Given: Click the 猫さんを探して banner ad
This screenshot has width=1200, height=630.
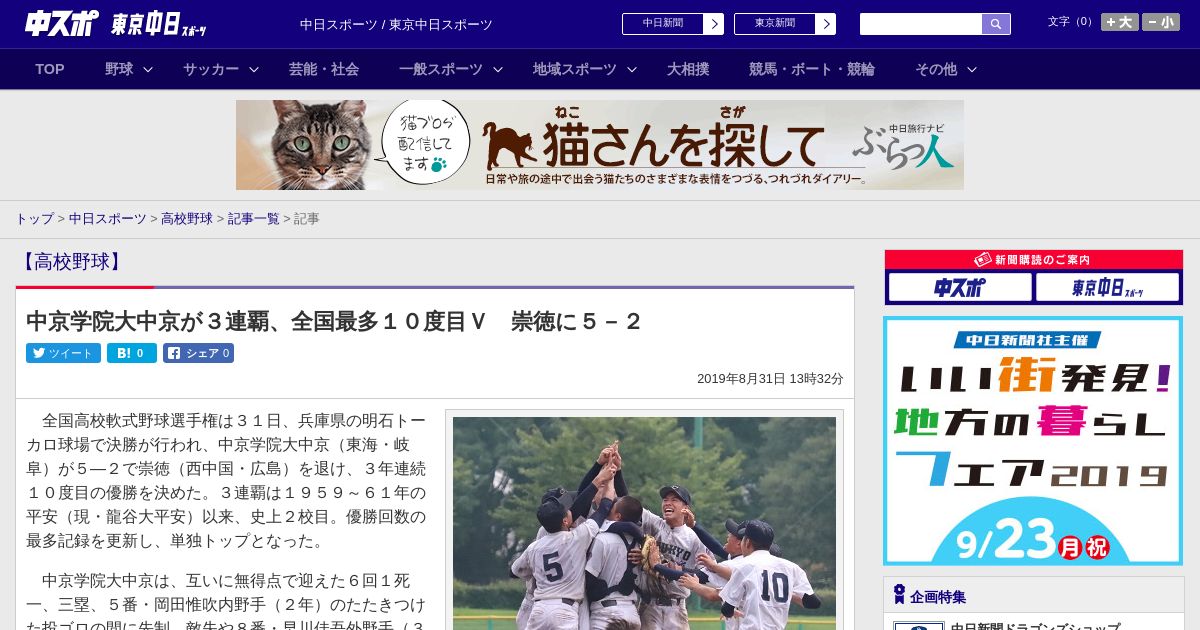Looking at the screenshot, I should coord(600,145).
